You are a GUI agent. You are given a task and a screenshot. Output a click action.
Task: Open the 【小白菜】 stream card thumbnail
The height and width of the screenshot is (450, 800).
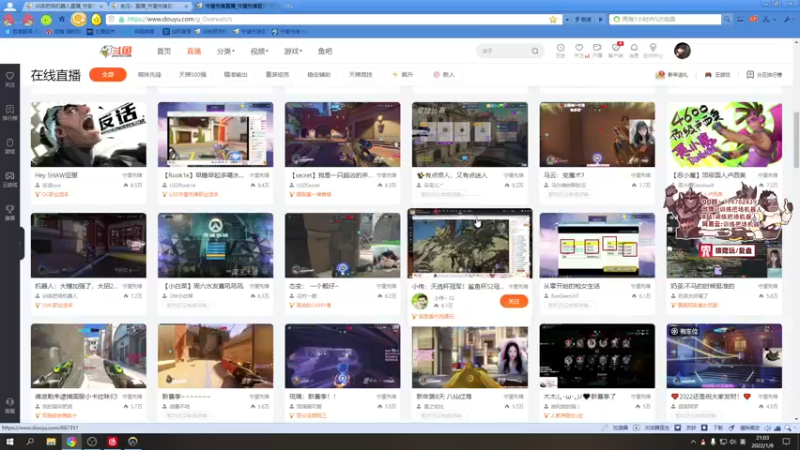click(215, 245)
